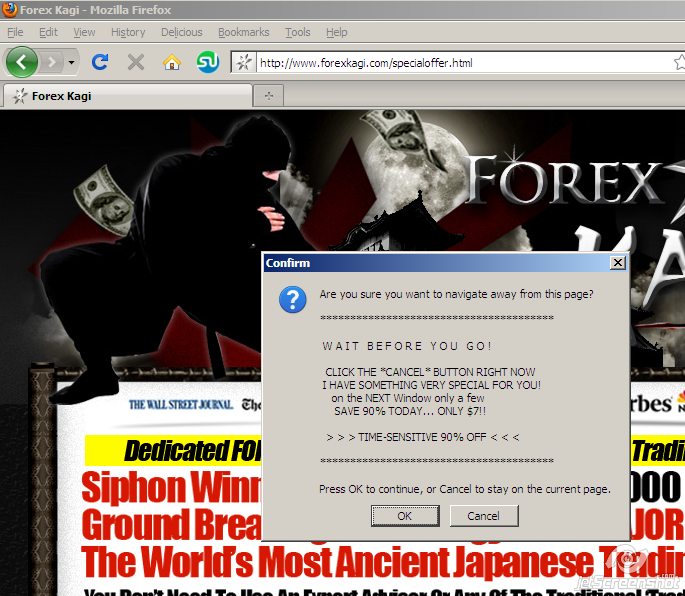The image size is (685, 596).
Task: Click the 'Ground Brea' red headline text
Action: click(171, 524)
